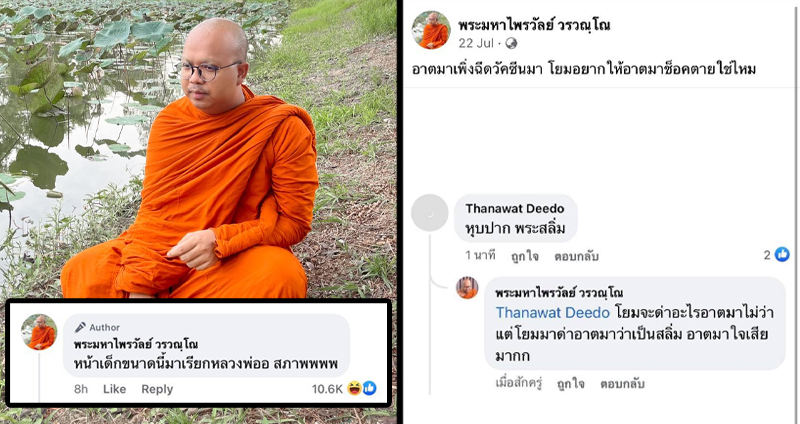
Task: Click ถูกใจ under the monk's reply
Action: (570, 383)
